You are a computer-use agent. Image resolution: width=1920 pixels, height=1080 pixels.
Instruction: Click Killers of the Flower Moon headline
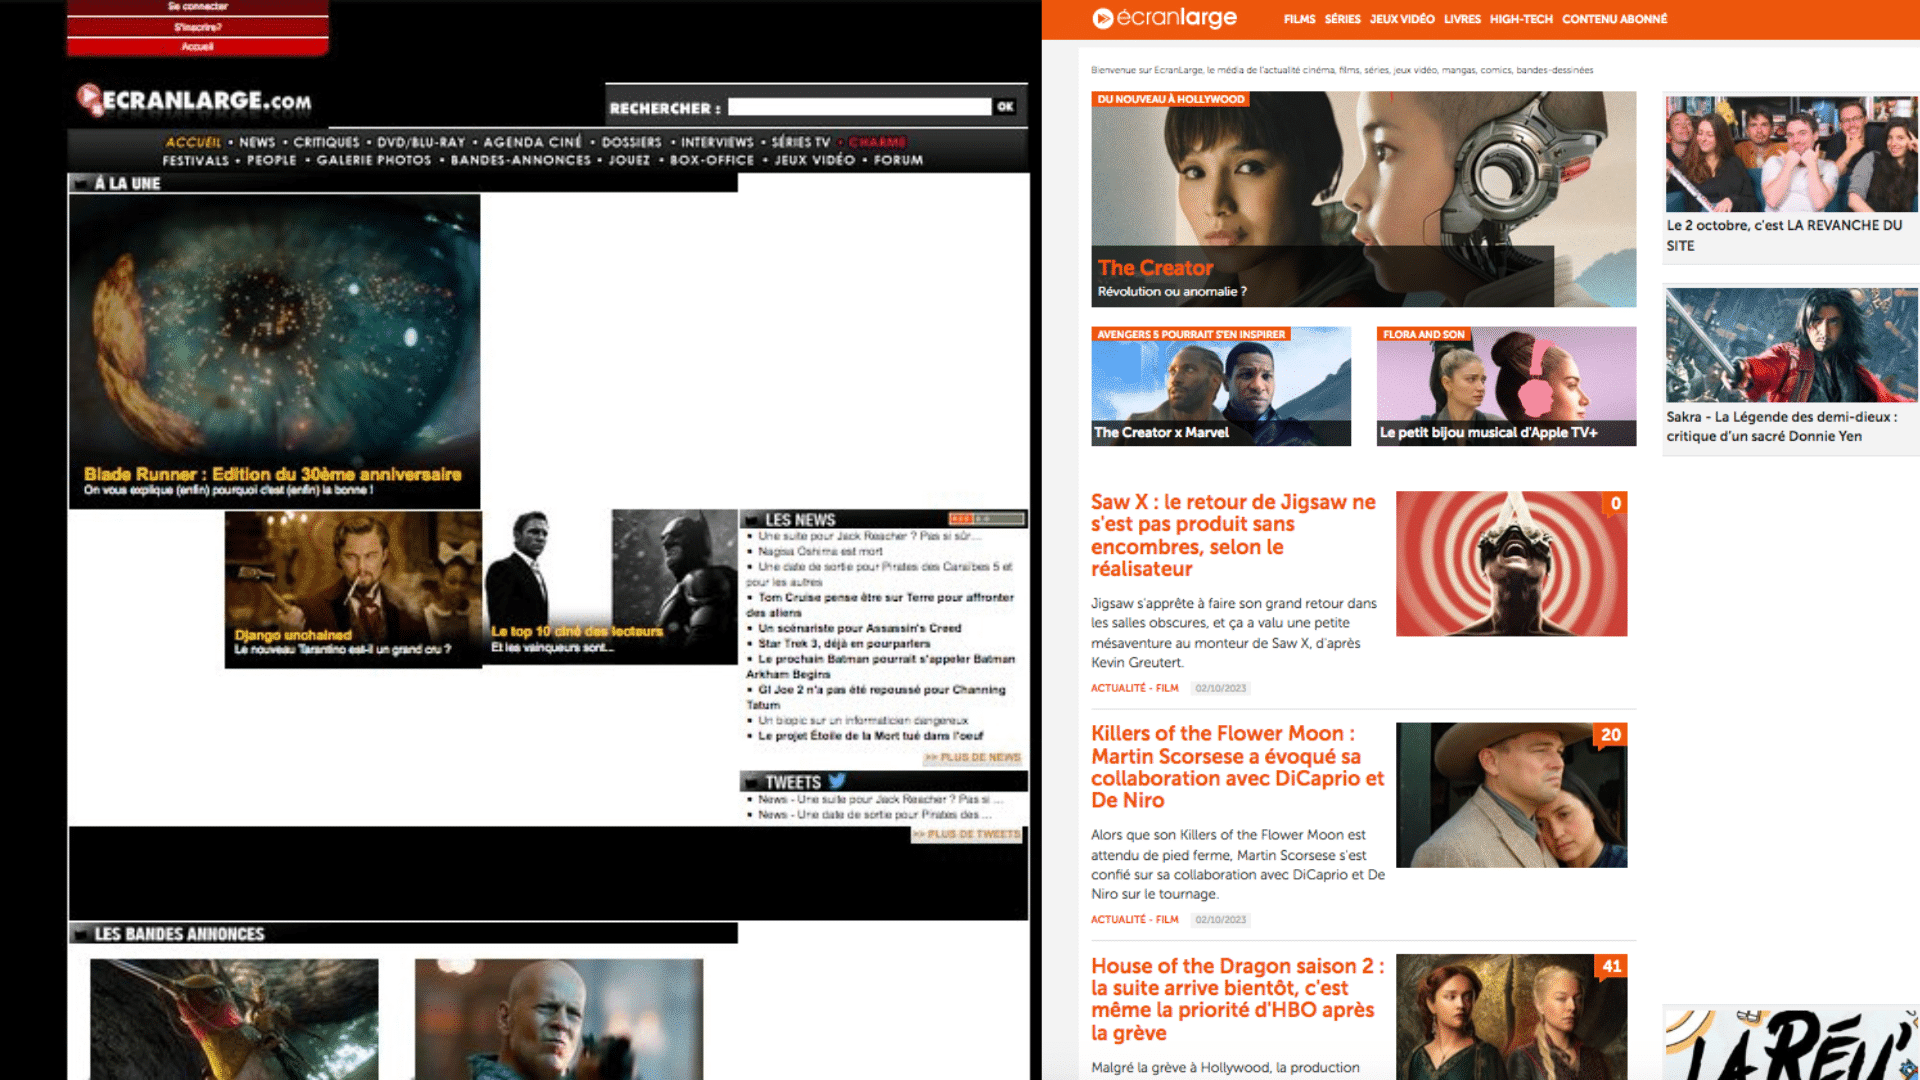click(1237, 767)
